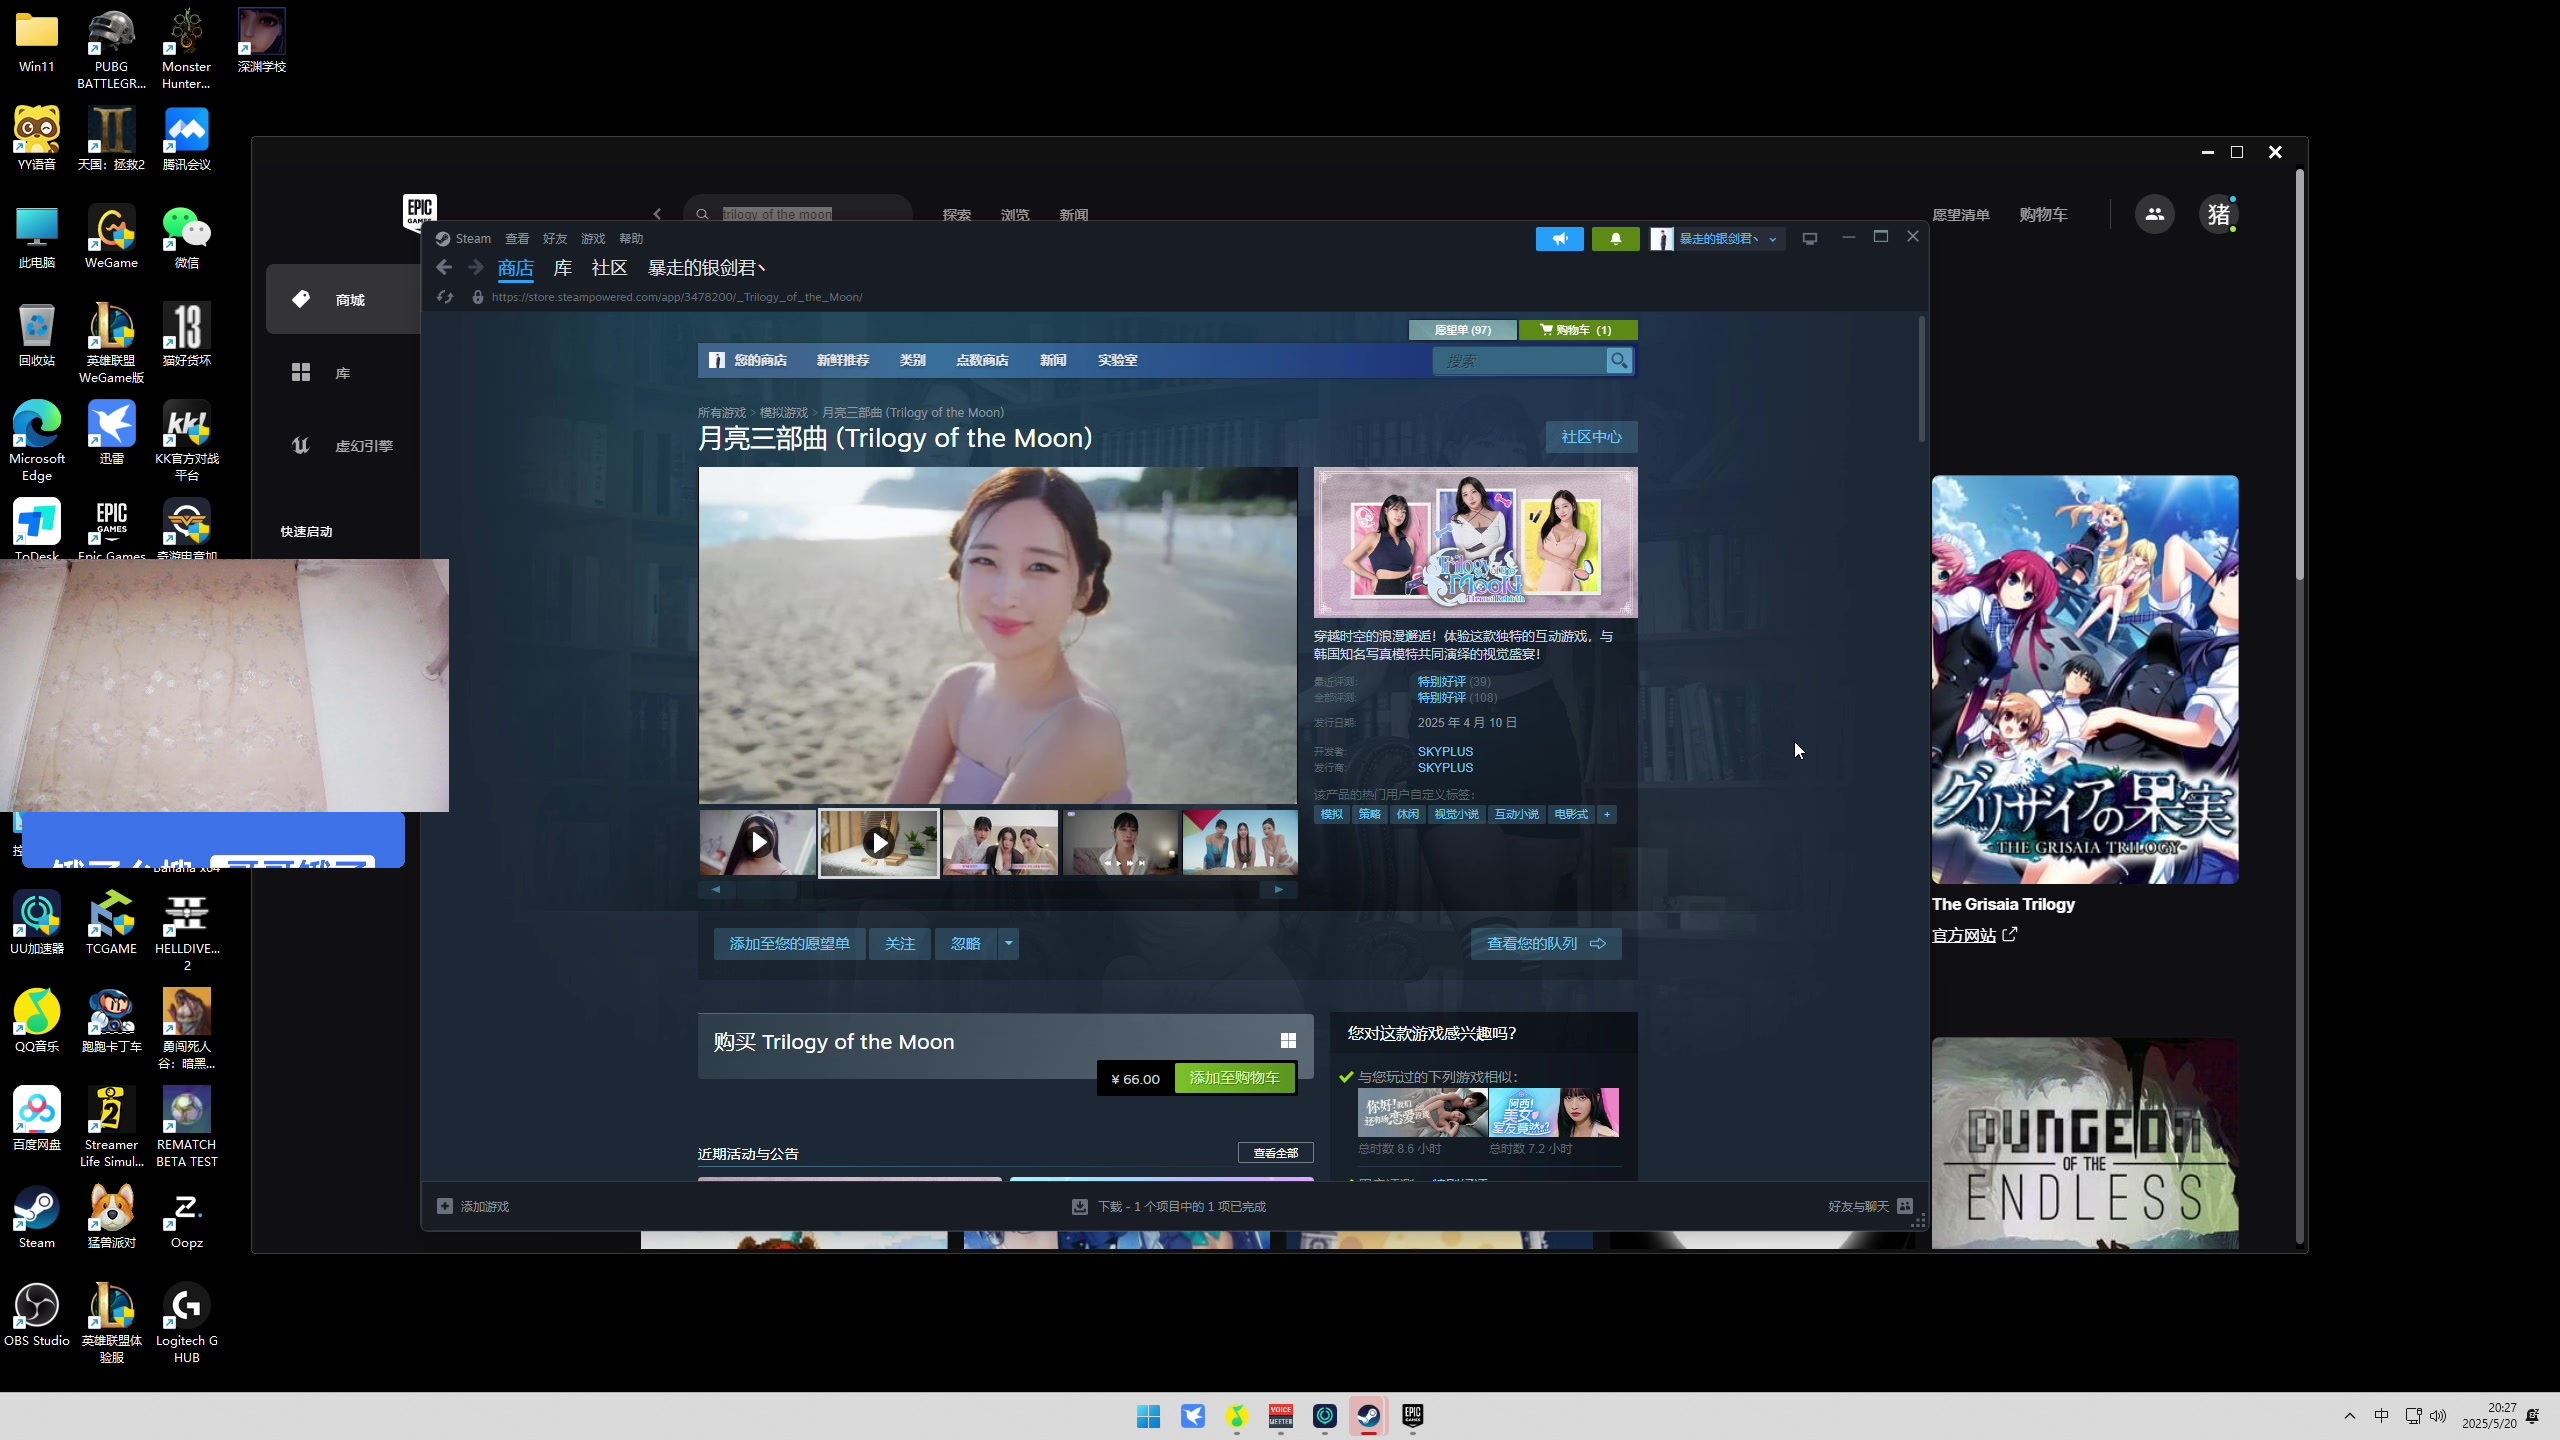Open Epic Games from the taskbar

pyautogui.click(x=1412, y=1416)
